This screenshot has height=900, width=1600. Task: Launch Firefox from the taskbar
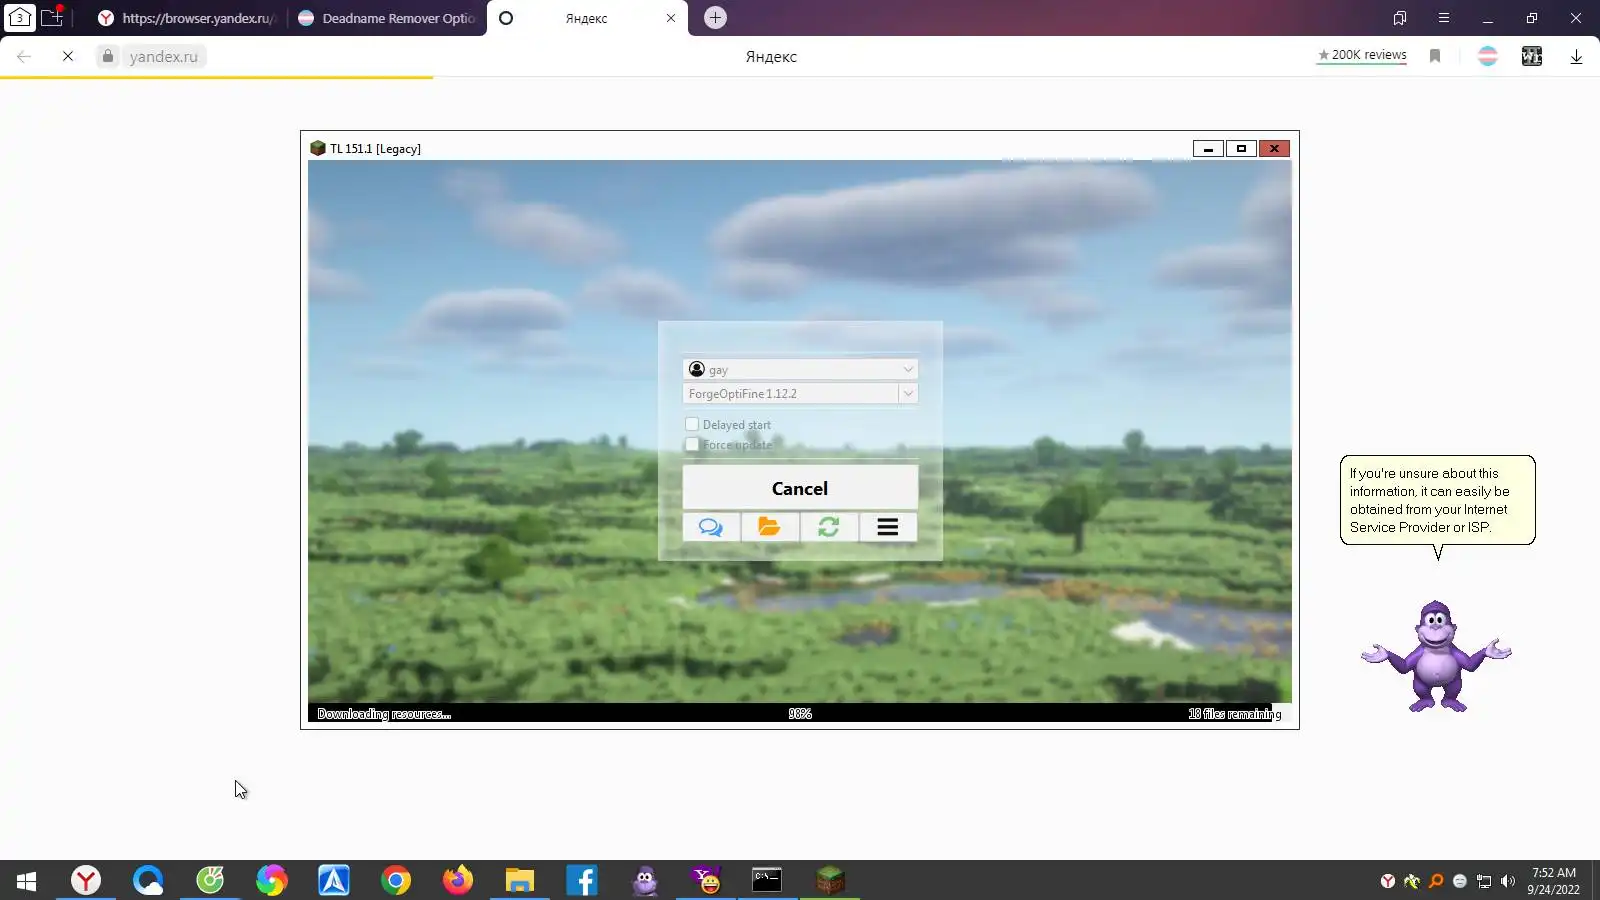tap(458, 880)
